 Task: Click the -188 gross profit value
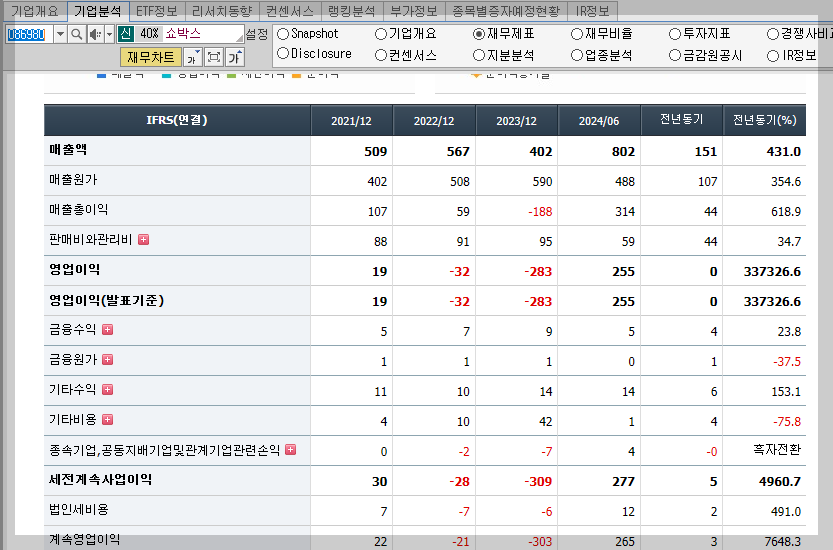[x=540, y=211]
